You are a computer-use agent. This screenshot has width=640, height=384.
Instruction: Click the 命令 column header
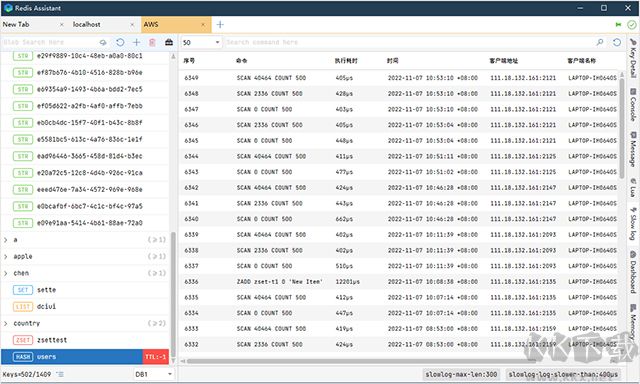coord(242,61)
